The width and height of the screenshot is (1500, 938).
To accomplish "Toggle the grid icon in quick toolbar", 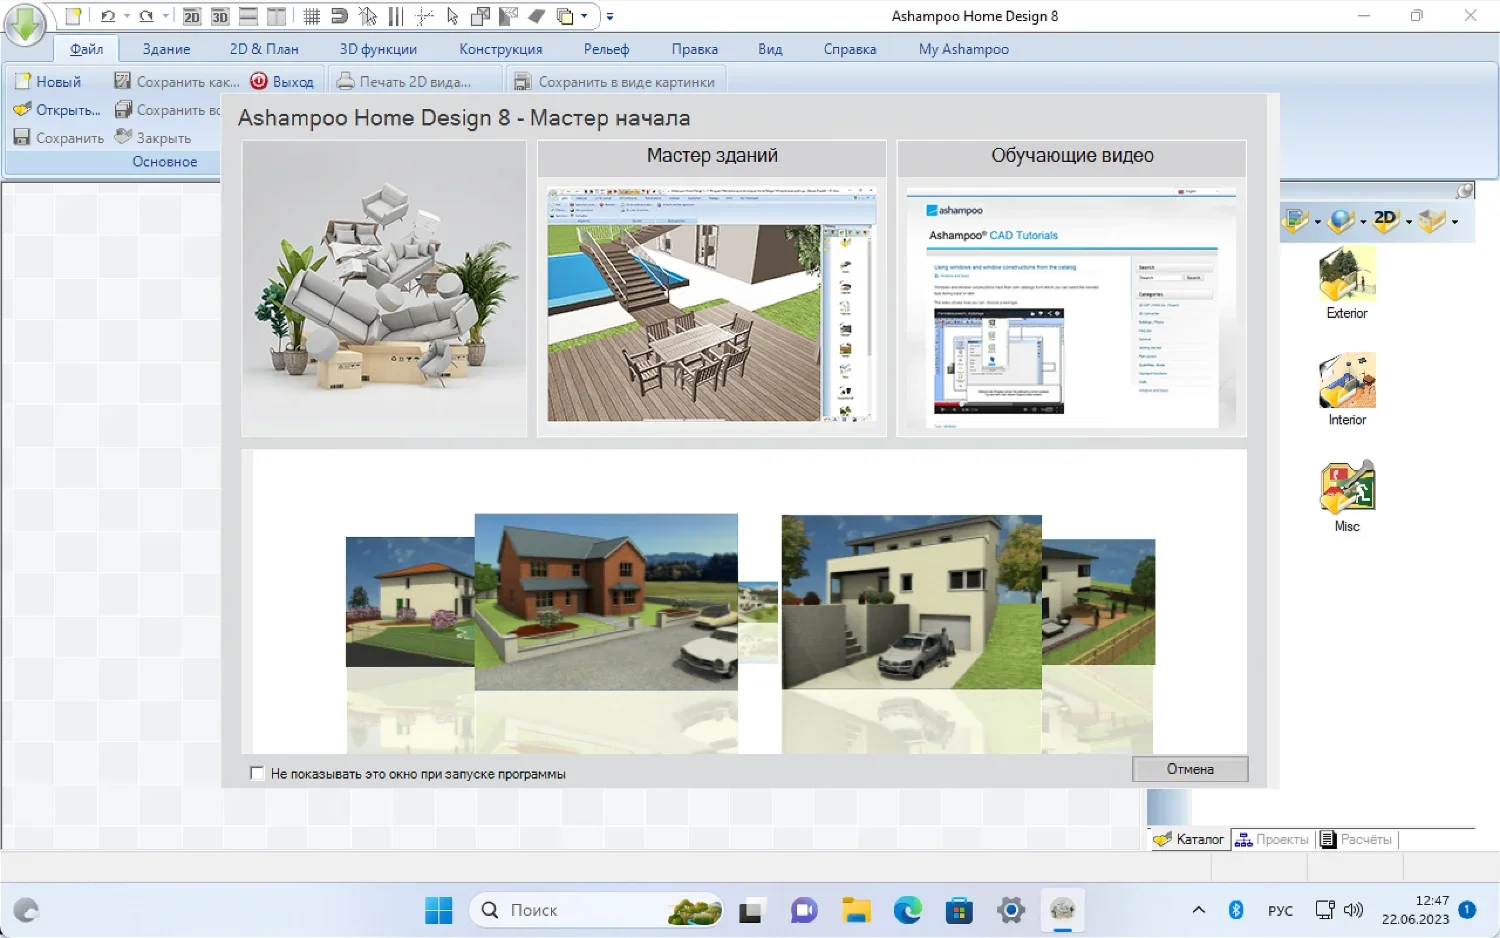I will [312, 16].
